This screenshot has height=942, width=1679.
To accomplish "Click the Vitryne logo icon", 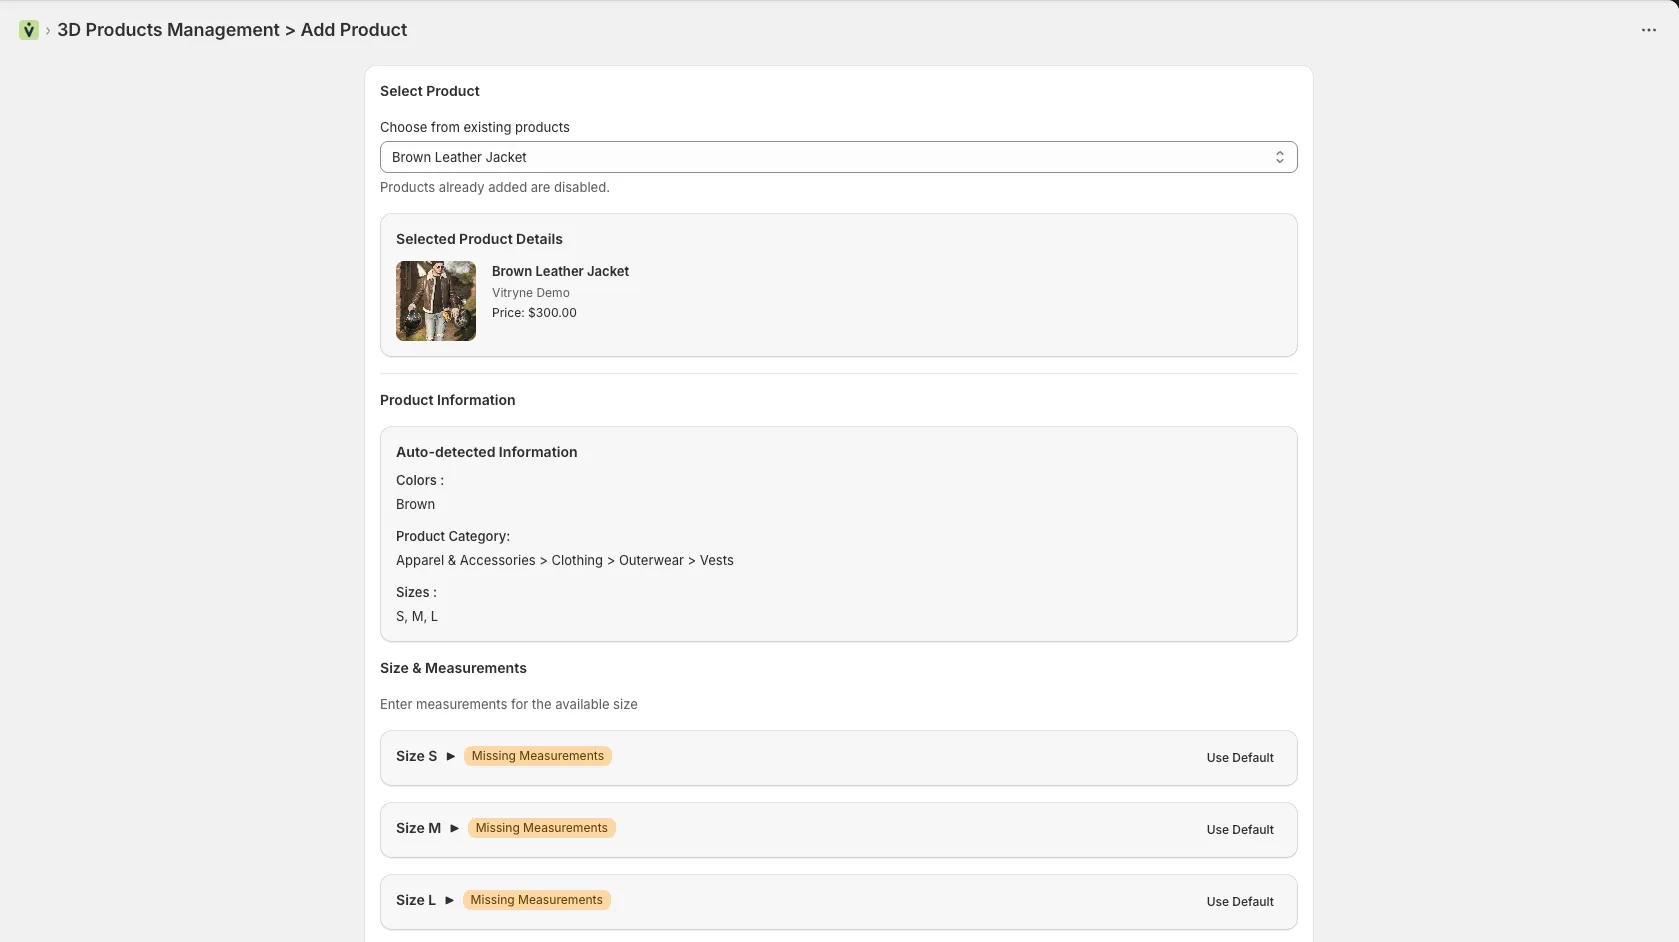I will click(x=27, y=30).
